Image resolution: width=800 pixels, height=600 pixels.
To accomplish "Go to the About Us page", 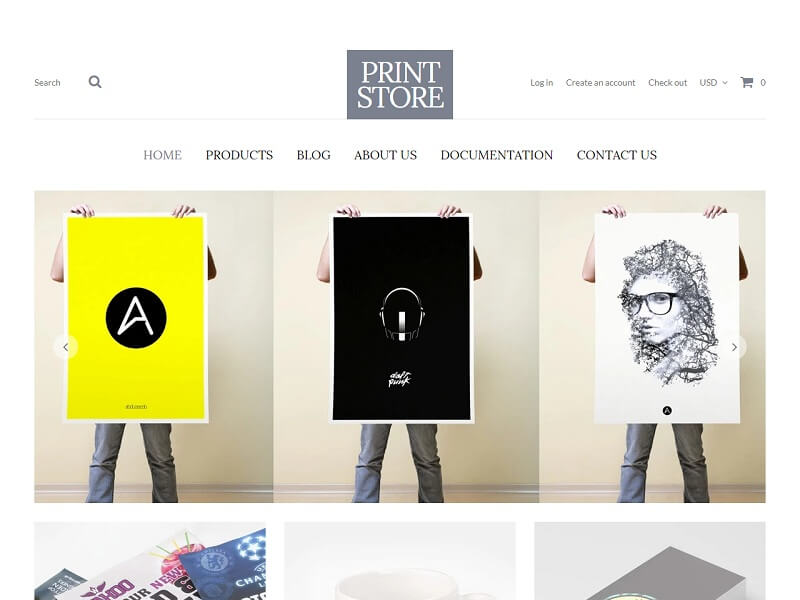I will 386,155.
